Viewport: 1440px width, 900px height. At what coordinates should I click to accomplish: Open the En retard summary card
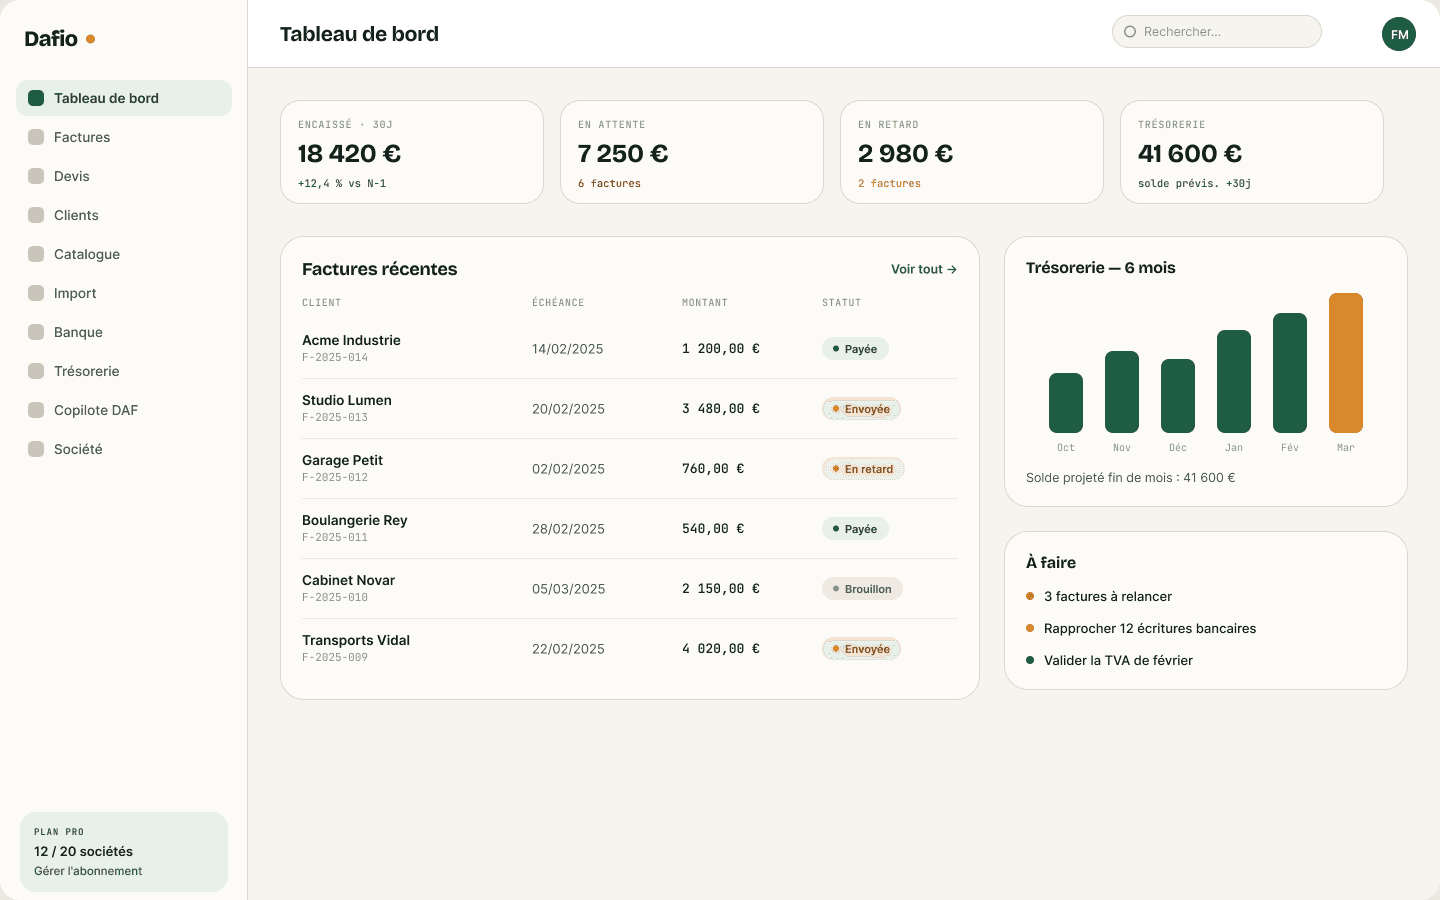(972, 152)
